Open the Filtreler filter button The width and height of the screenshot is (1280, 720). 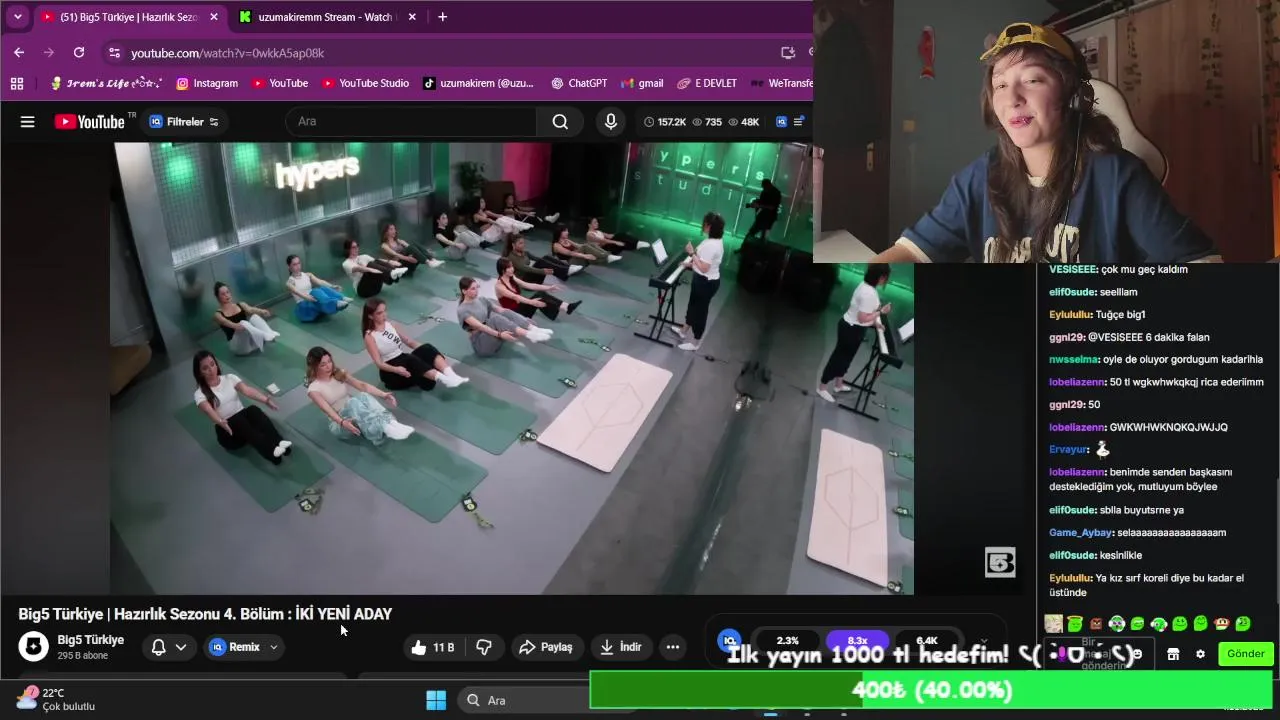tap(184, 122)
